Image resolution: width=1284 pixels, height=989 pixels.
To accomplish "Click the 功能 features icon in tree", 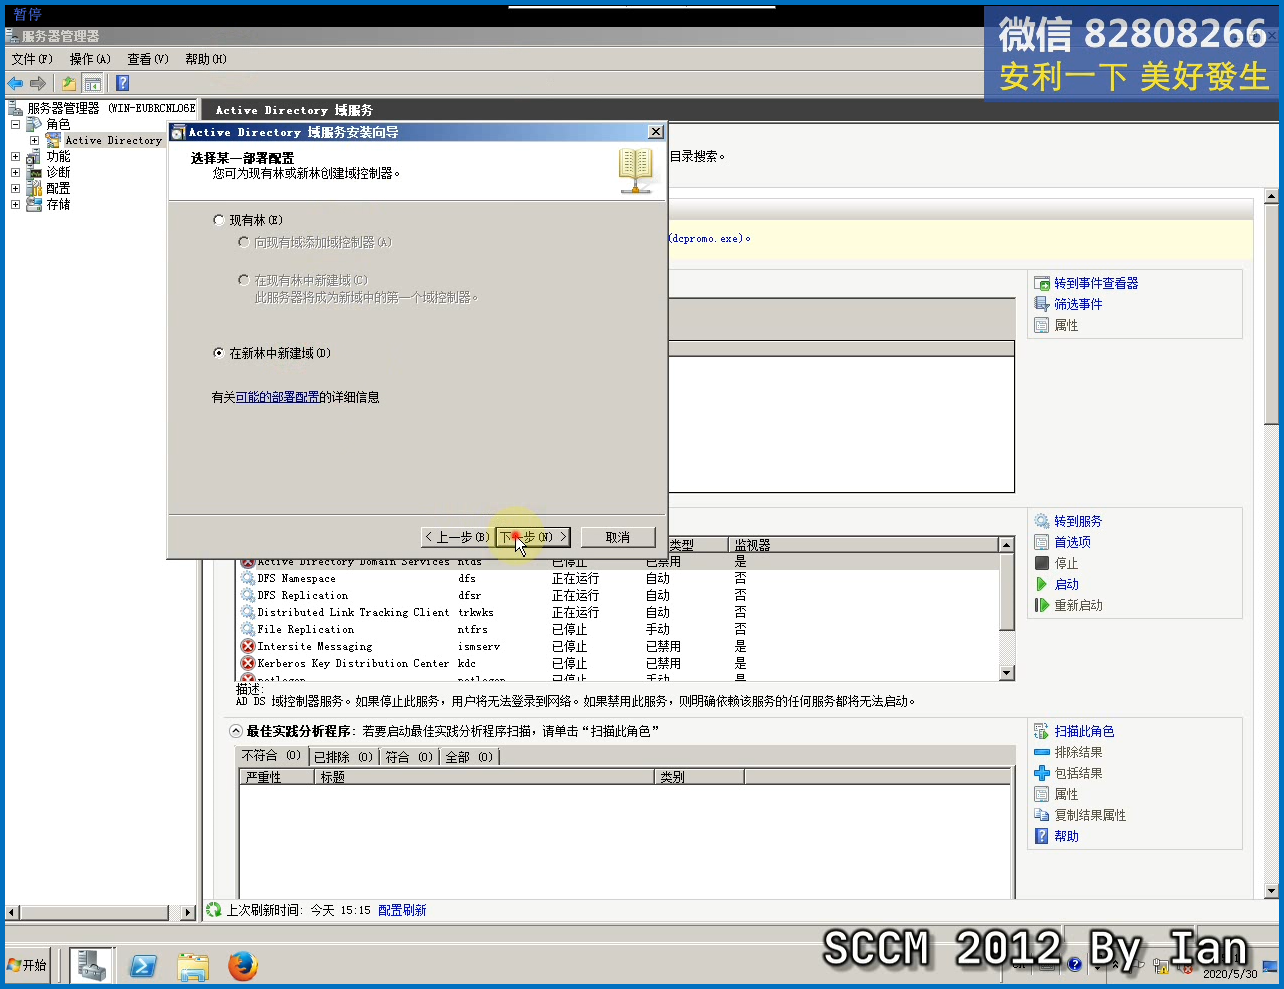I will [34, 156].
